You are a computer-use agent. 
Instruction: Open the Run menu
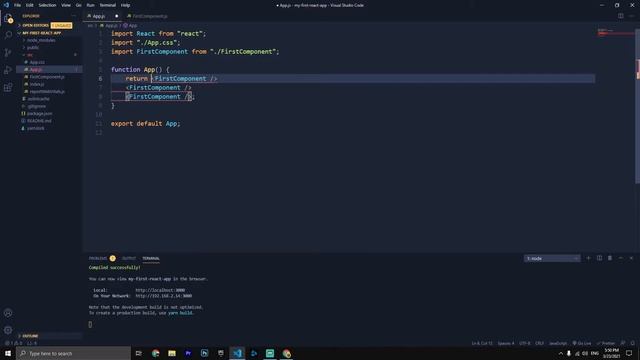tap(90, 5)
